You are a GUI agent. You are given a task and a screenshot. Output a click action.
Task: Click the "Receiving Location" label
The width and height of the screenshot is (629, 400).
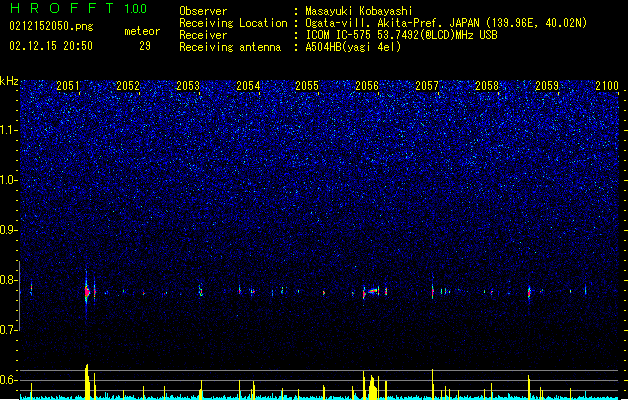pyautogui.click(x=233, y=23)
